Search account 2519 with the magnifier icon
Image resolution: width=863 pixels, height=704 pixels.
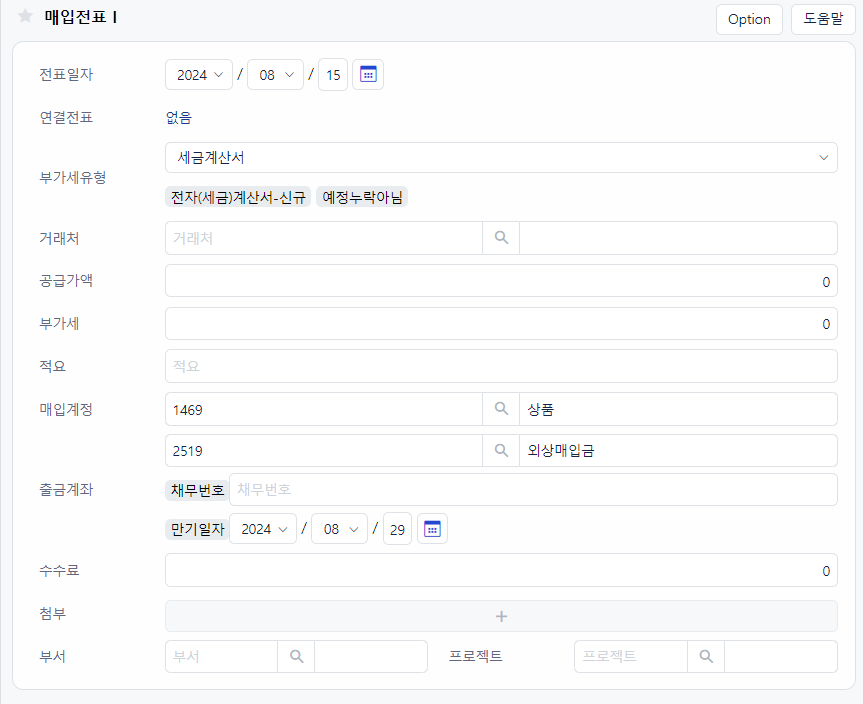click(501, 450)
